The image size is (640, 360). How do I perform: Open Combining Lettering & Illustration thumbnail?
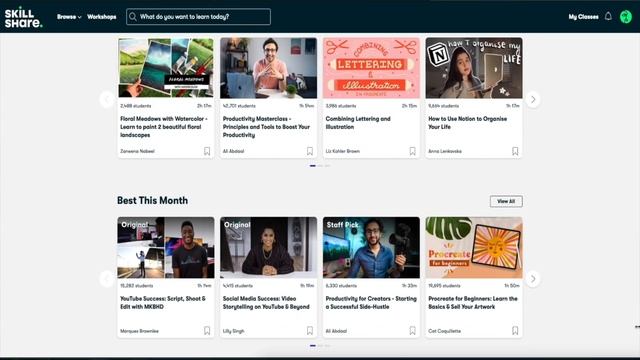(371, 68)
